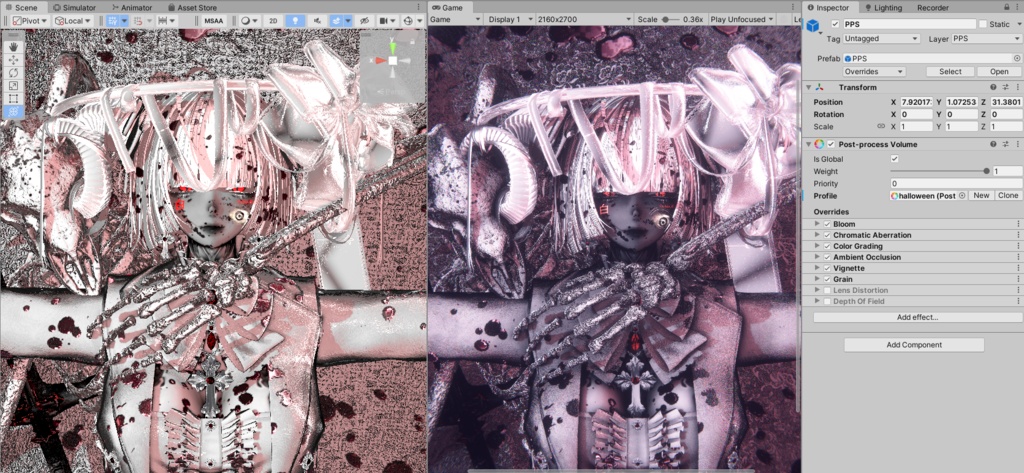The width and height of the screenshot is (1024, 473).
Task: Disable the Bloom override checkbox
Action: 827,224
